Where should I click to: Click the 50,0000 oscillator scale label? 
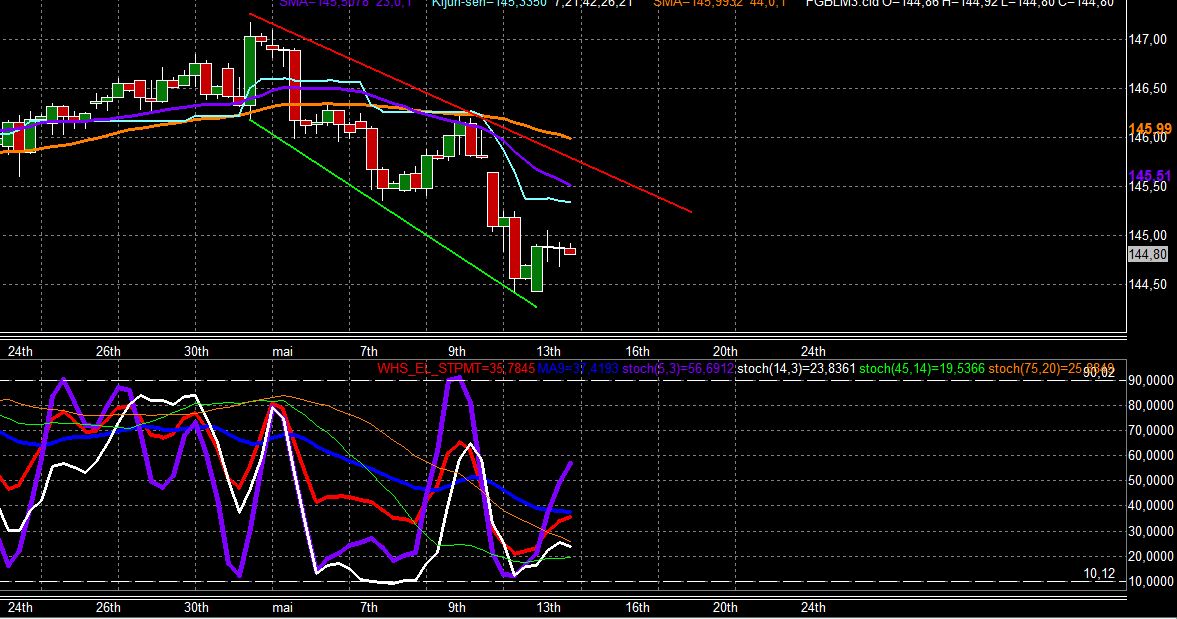pyautogui.click(x=1151, y=481)
